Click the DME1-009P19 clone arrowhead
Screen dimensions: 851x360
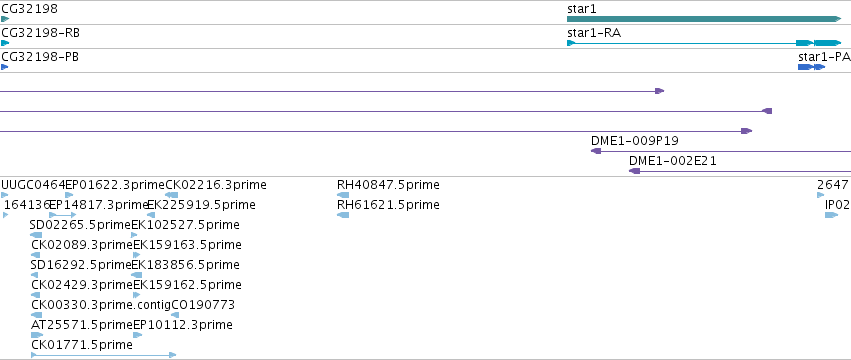pyautogui.click(x=596, y=151)
